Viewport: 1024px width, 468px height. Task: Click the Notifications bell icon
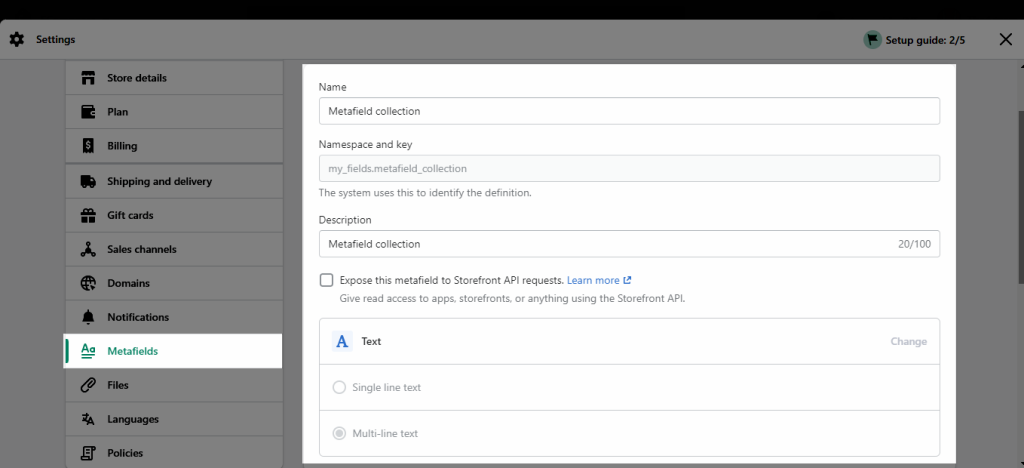pos(88,317)
